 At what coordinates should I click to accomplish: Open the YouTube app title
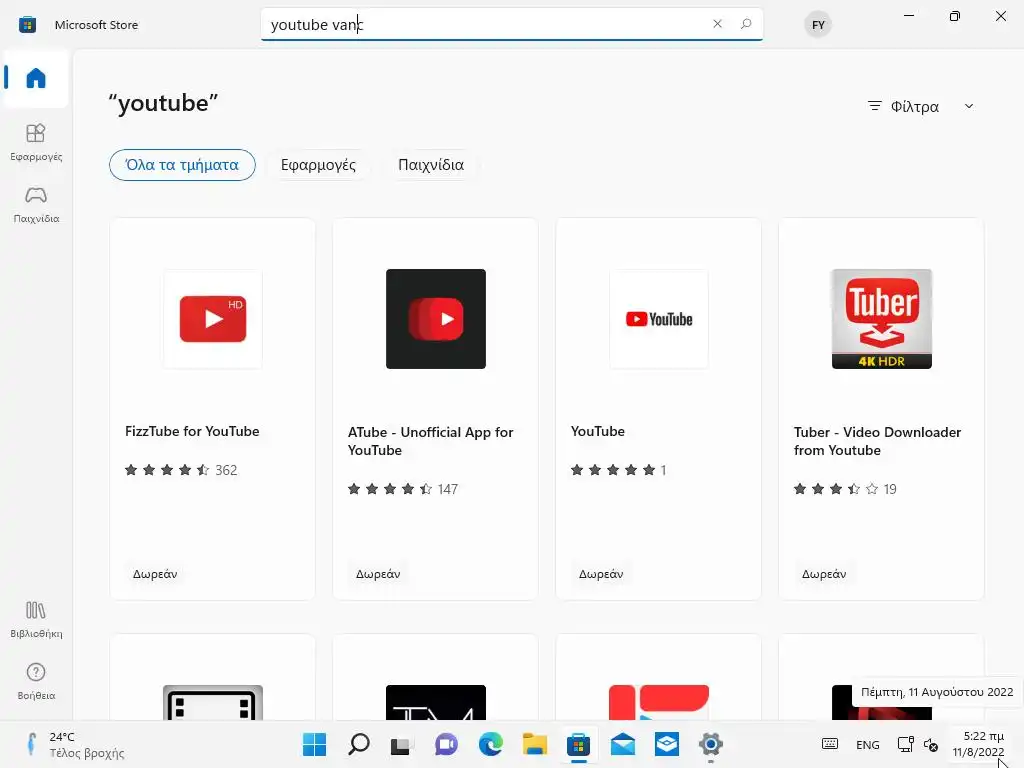(x=598, y=431)
